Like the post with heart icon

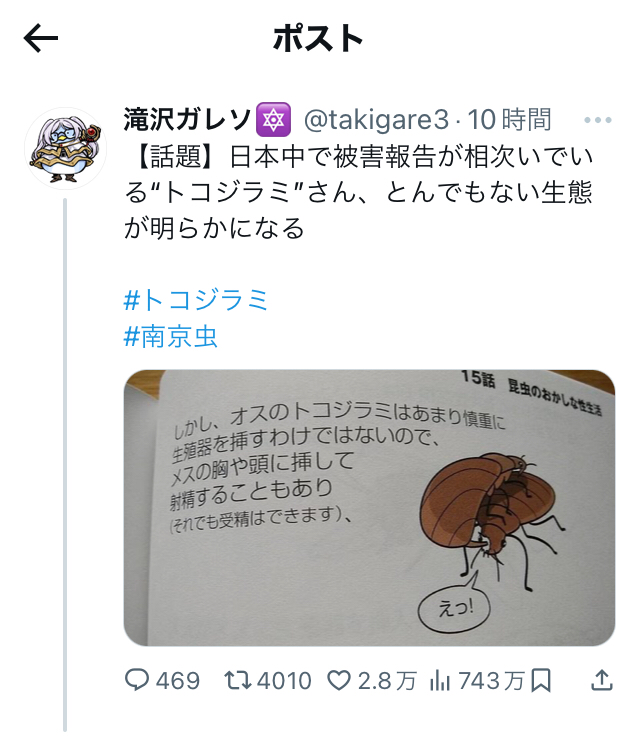[339, 681]
